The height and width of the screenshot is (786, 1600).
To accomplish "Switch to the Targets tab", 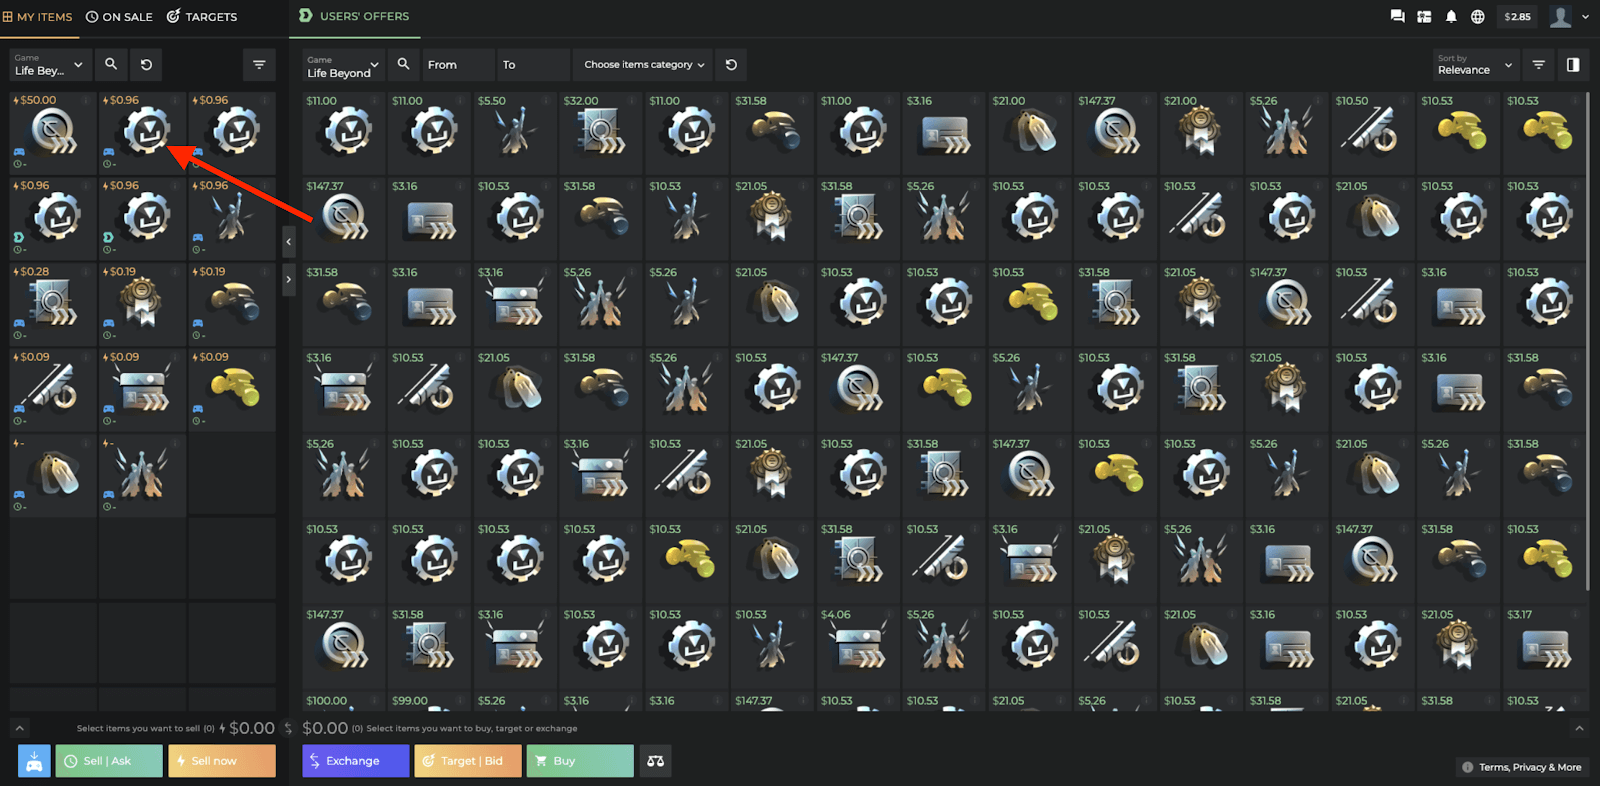I will [x=201, y=16].
